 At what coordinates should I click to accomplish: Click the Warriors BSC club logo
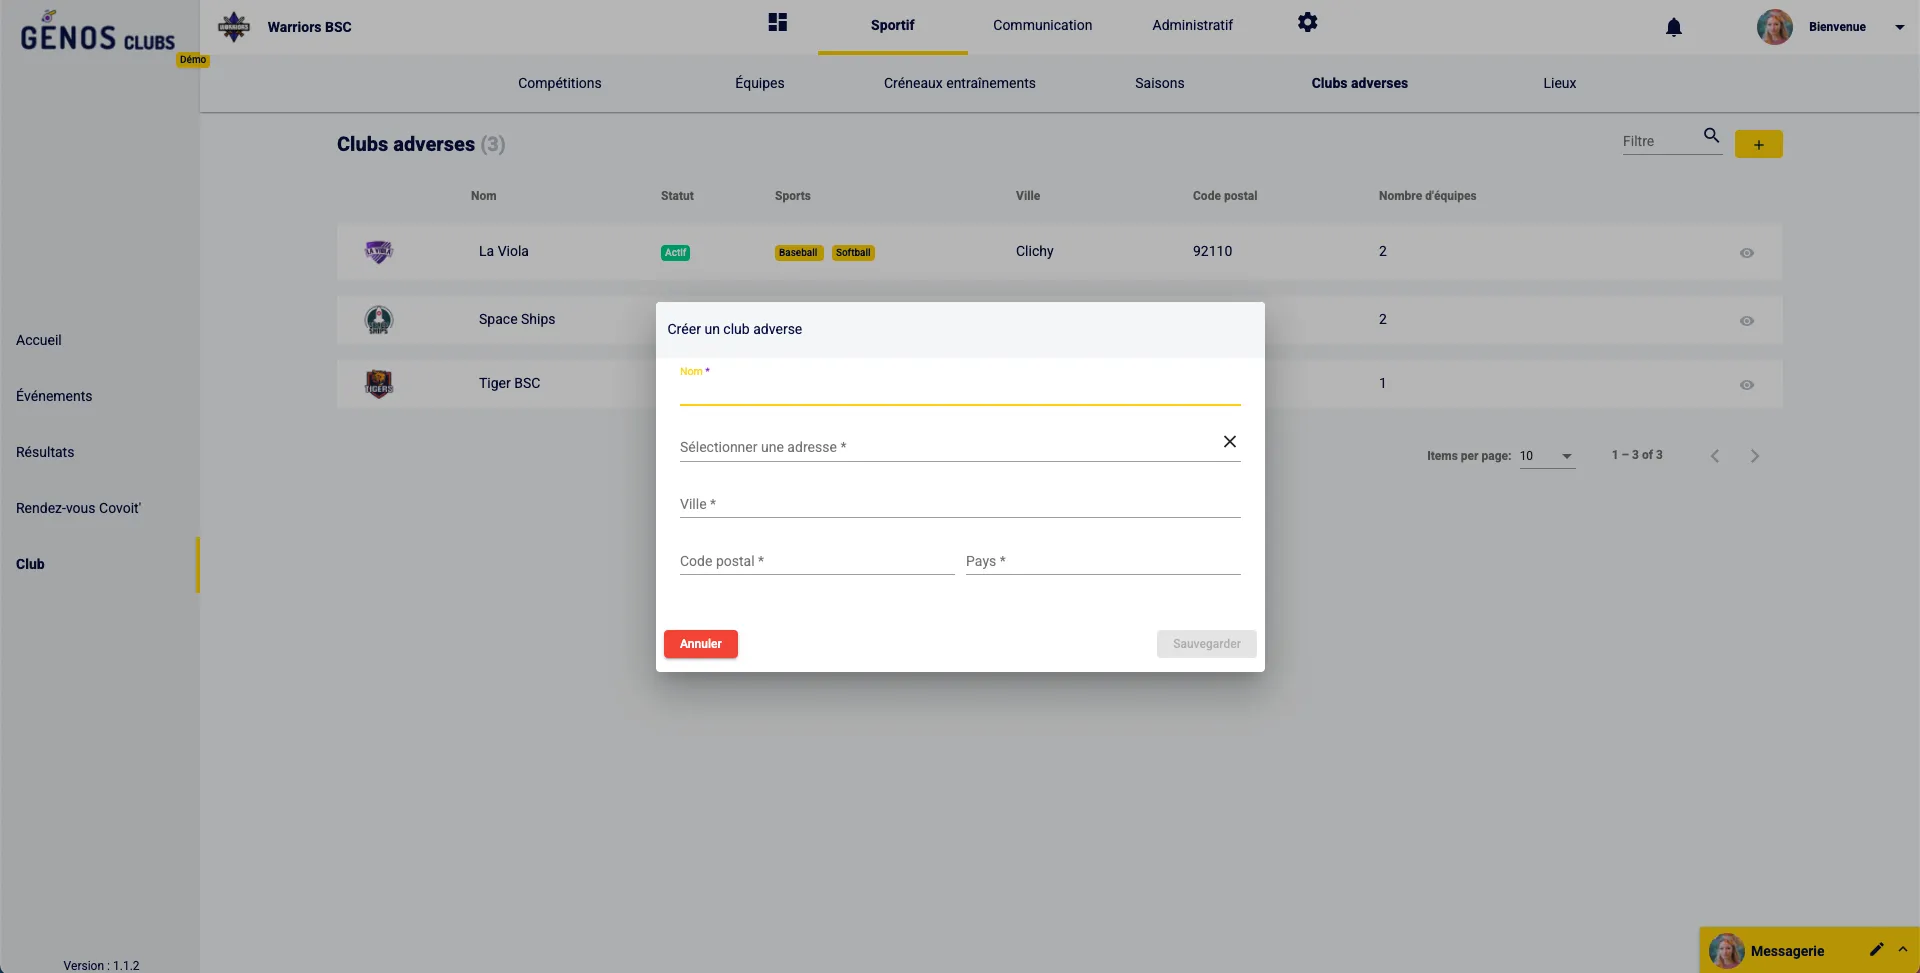coord(234,27)
